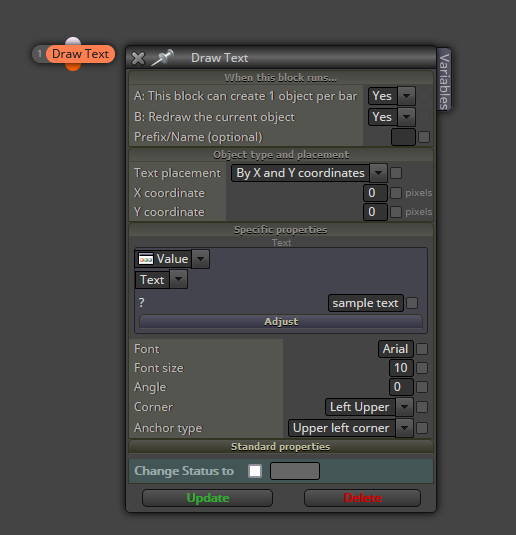
Task: Click the Object type and placement header
Action: (x=281, y=155)
